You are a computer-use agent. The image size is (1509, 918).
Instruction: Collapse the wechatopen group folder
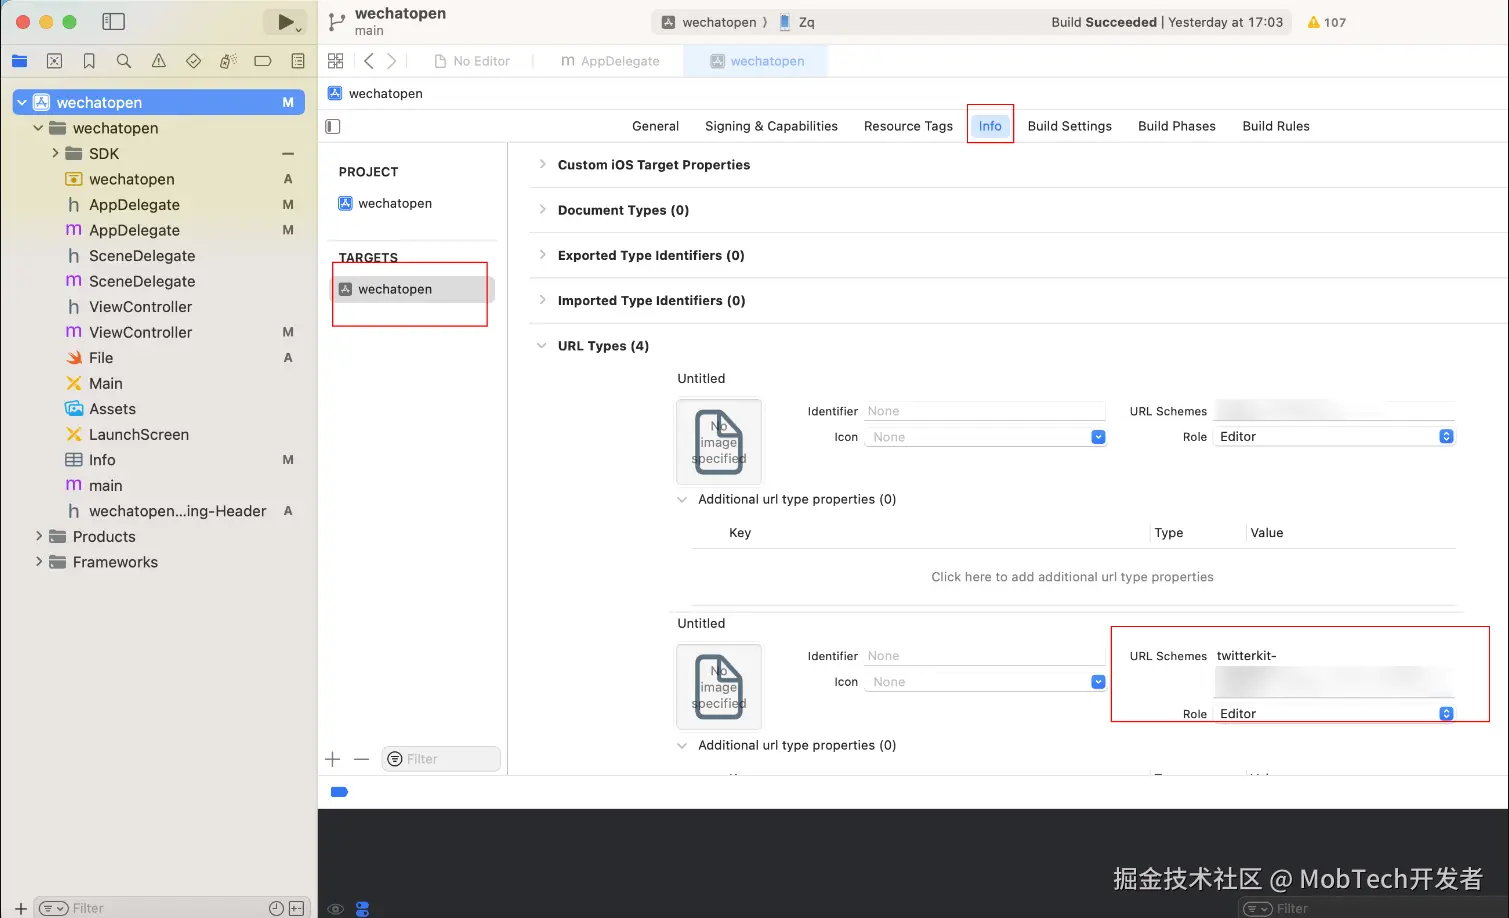point(38,128)
